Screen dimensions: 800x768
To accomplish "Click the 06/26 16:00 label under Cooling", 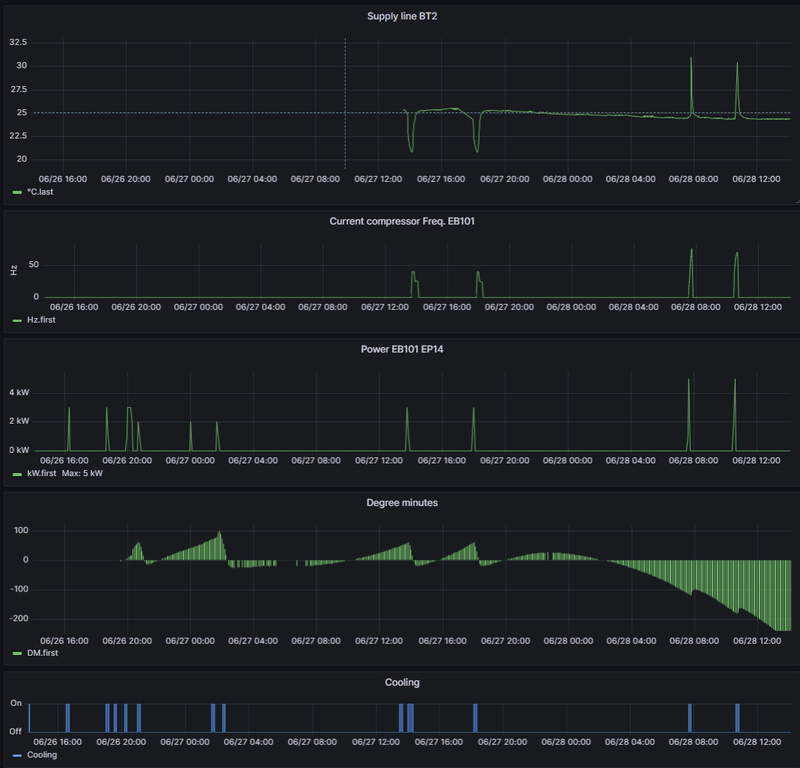I will click(58, 742).
